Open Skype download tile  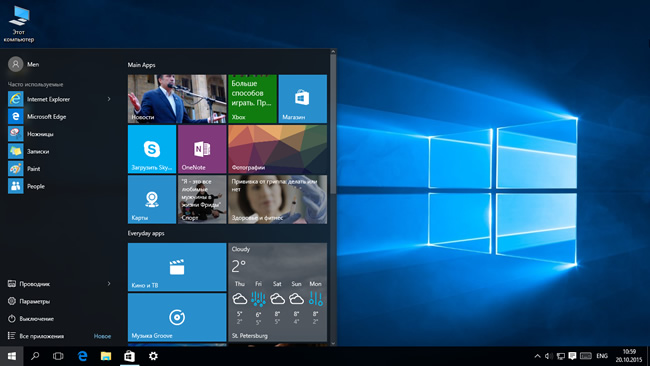tap(152, 149)
